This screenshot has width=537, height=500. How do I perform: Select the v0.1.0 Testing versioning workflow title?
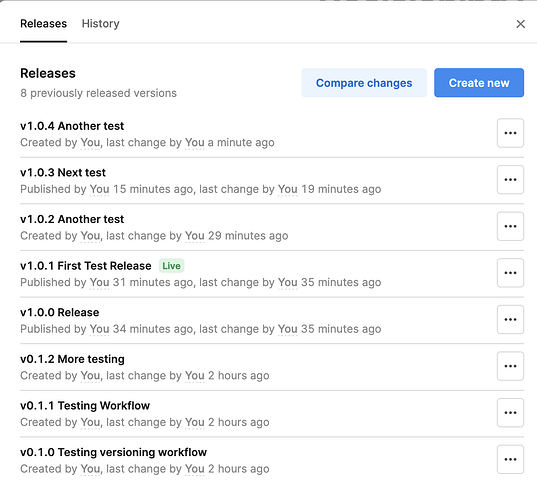tap(113, 452)
